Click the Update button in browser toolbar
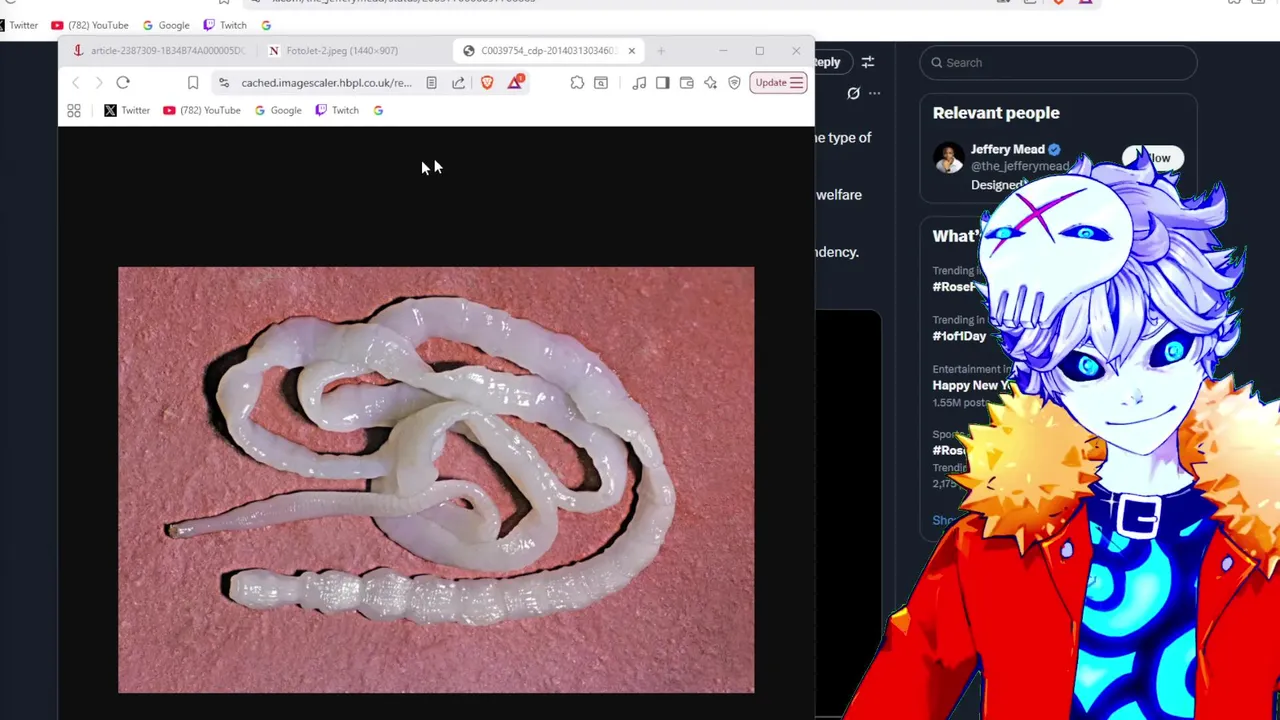1280x720 pixels. tap(778, 83)
